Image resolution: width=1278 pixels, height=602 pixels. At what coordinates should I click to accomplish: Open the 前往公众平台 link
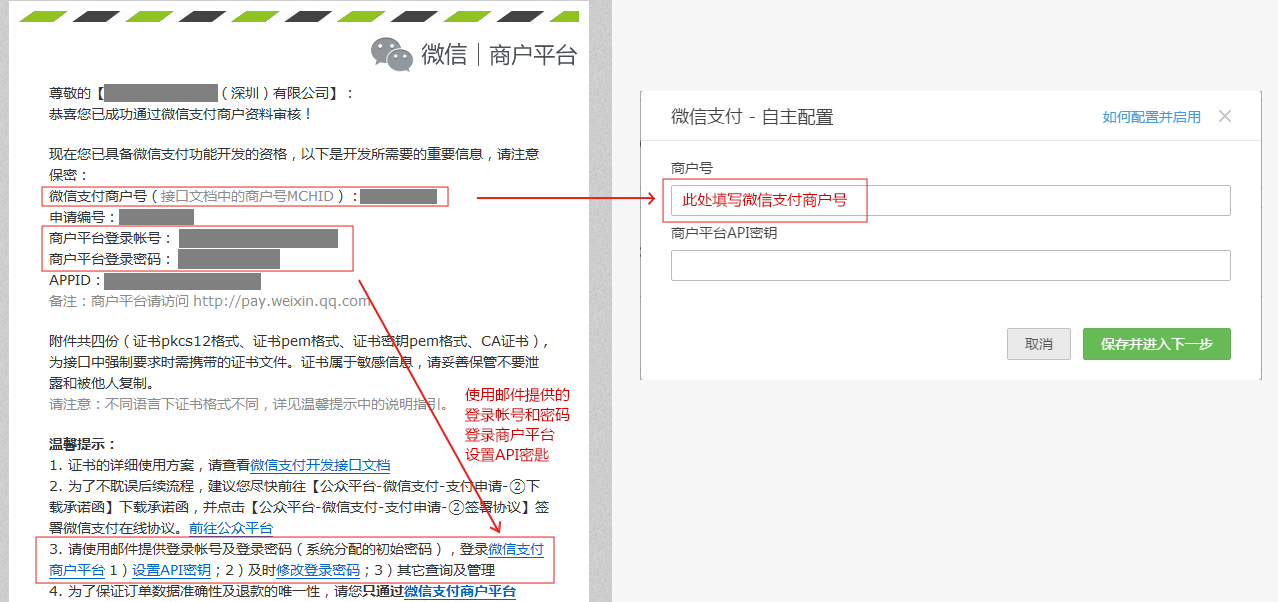pos(231,528)
